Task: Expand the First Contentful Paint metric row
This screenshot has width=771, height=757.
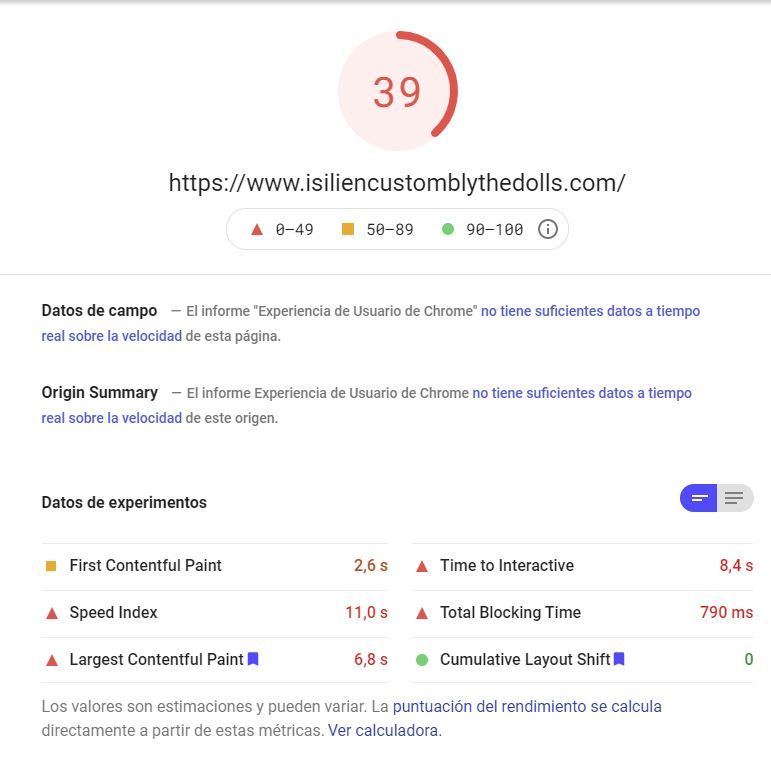Action: tap(215, 566)
